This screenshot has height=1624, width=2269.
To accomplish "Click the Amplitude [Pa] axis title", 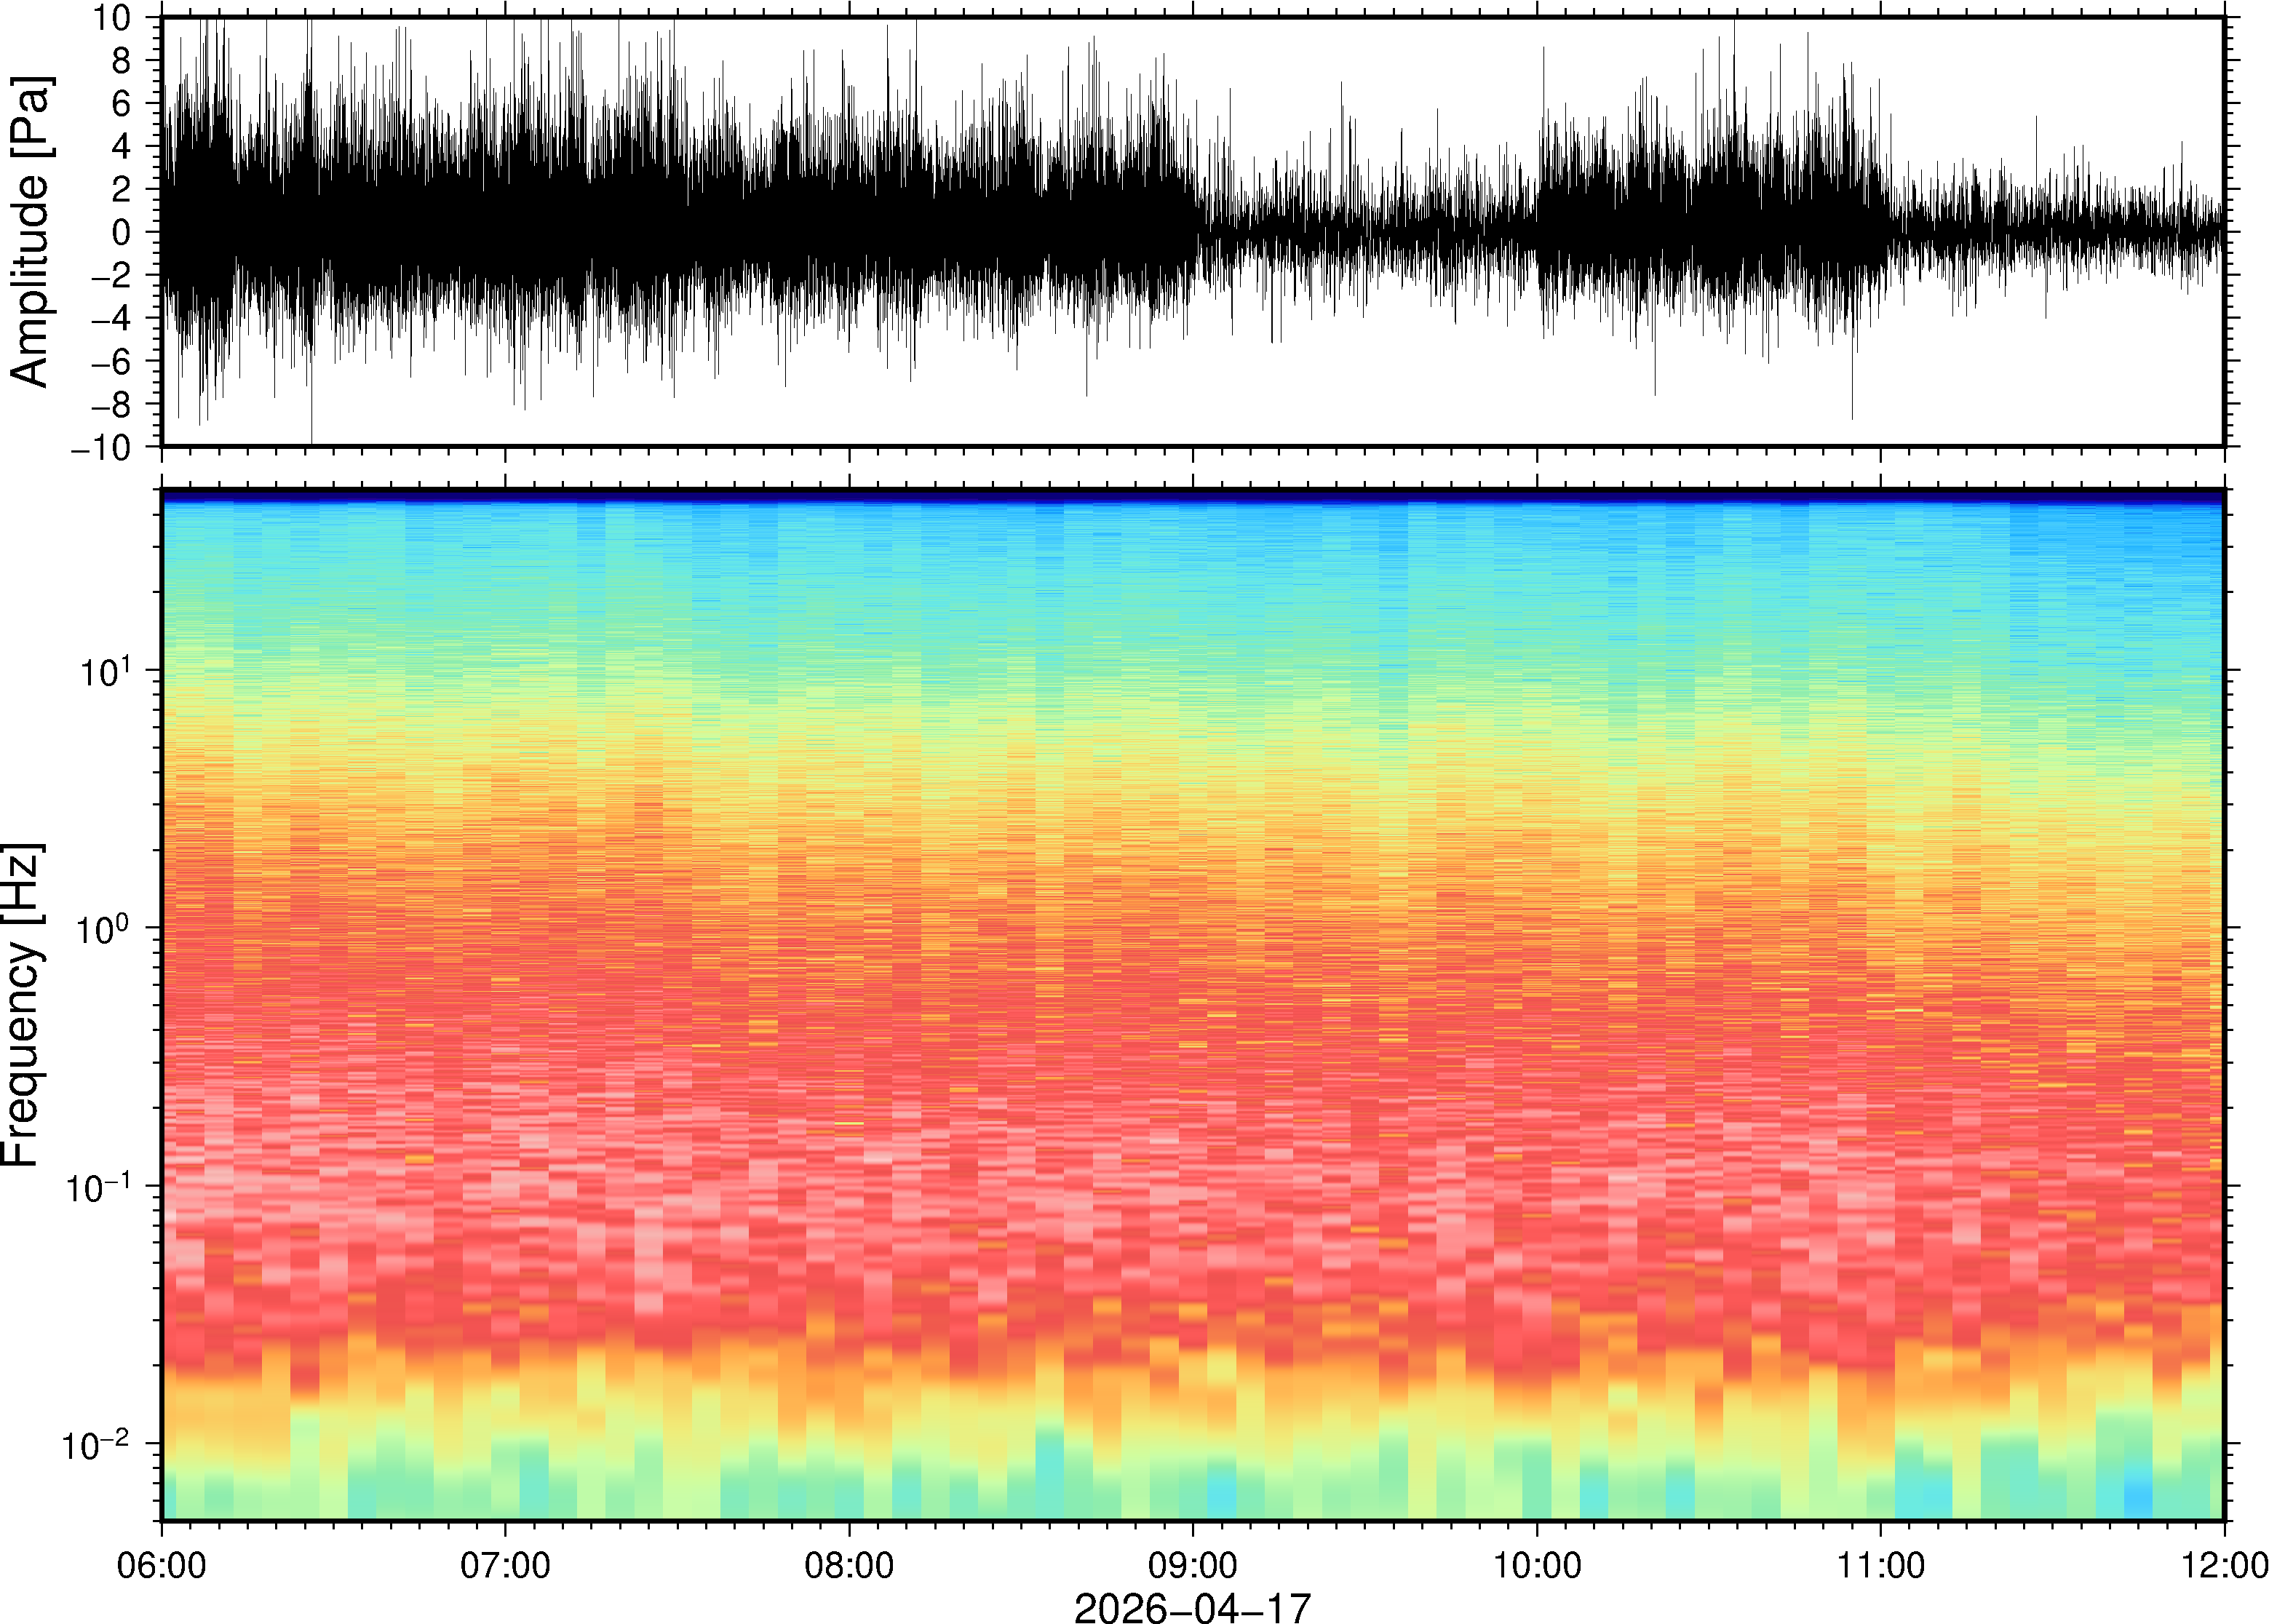I will click(x=30, y=231).
